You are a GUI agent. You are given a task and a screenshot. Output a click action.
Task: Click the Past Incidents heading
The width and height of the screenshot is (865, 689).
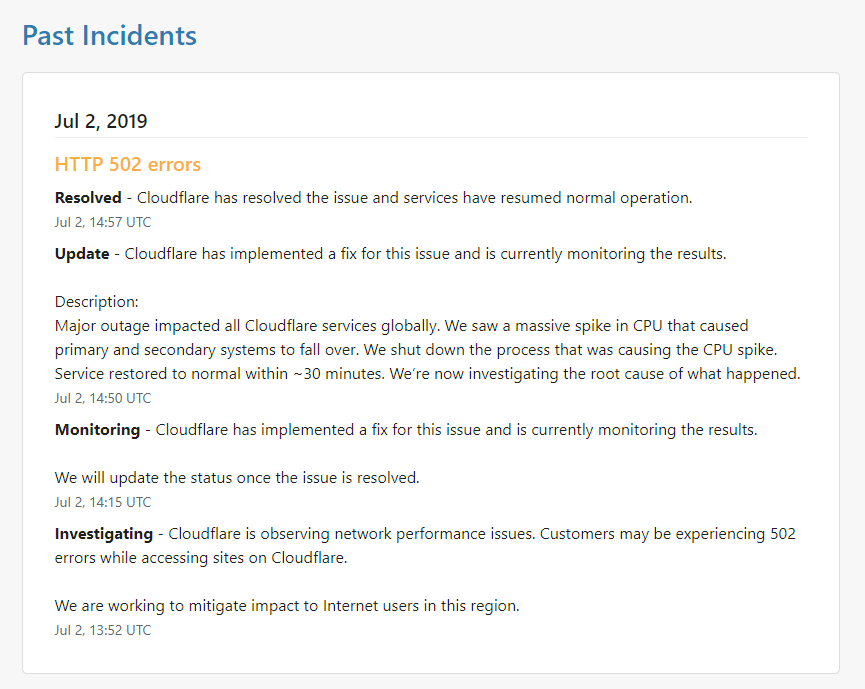tap(109, 36)
